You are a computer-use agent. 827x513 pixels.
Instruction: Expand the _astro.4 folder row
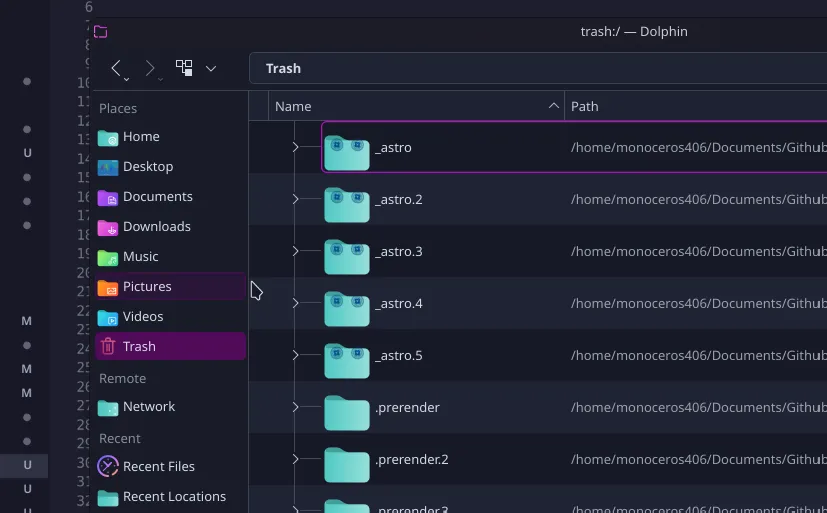pos(295,303)
